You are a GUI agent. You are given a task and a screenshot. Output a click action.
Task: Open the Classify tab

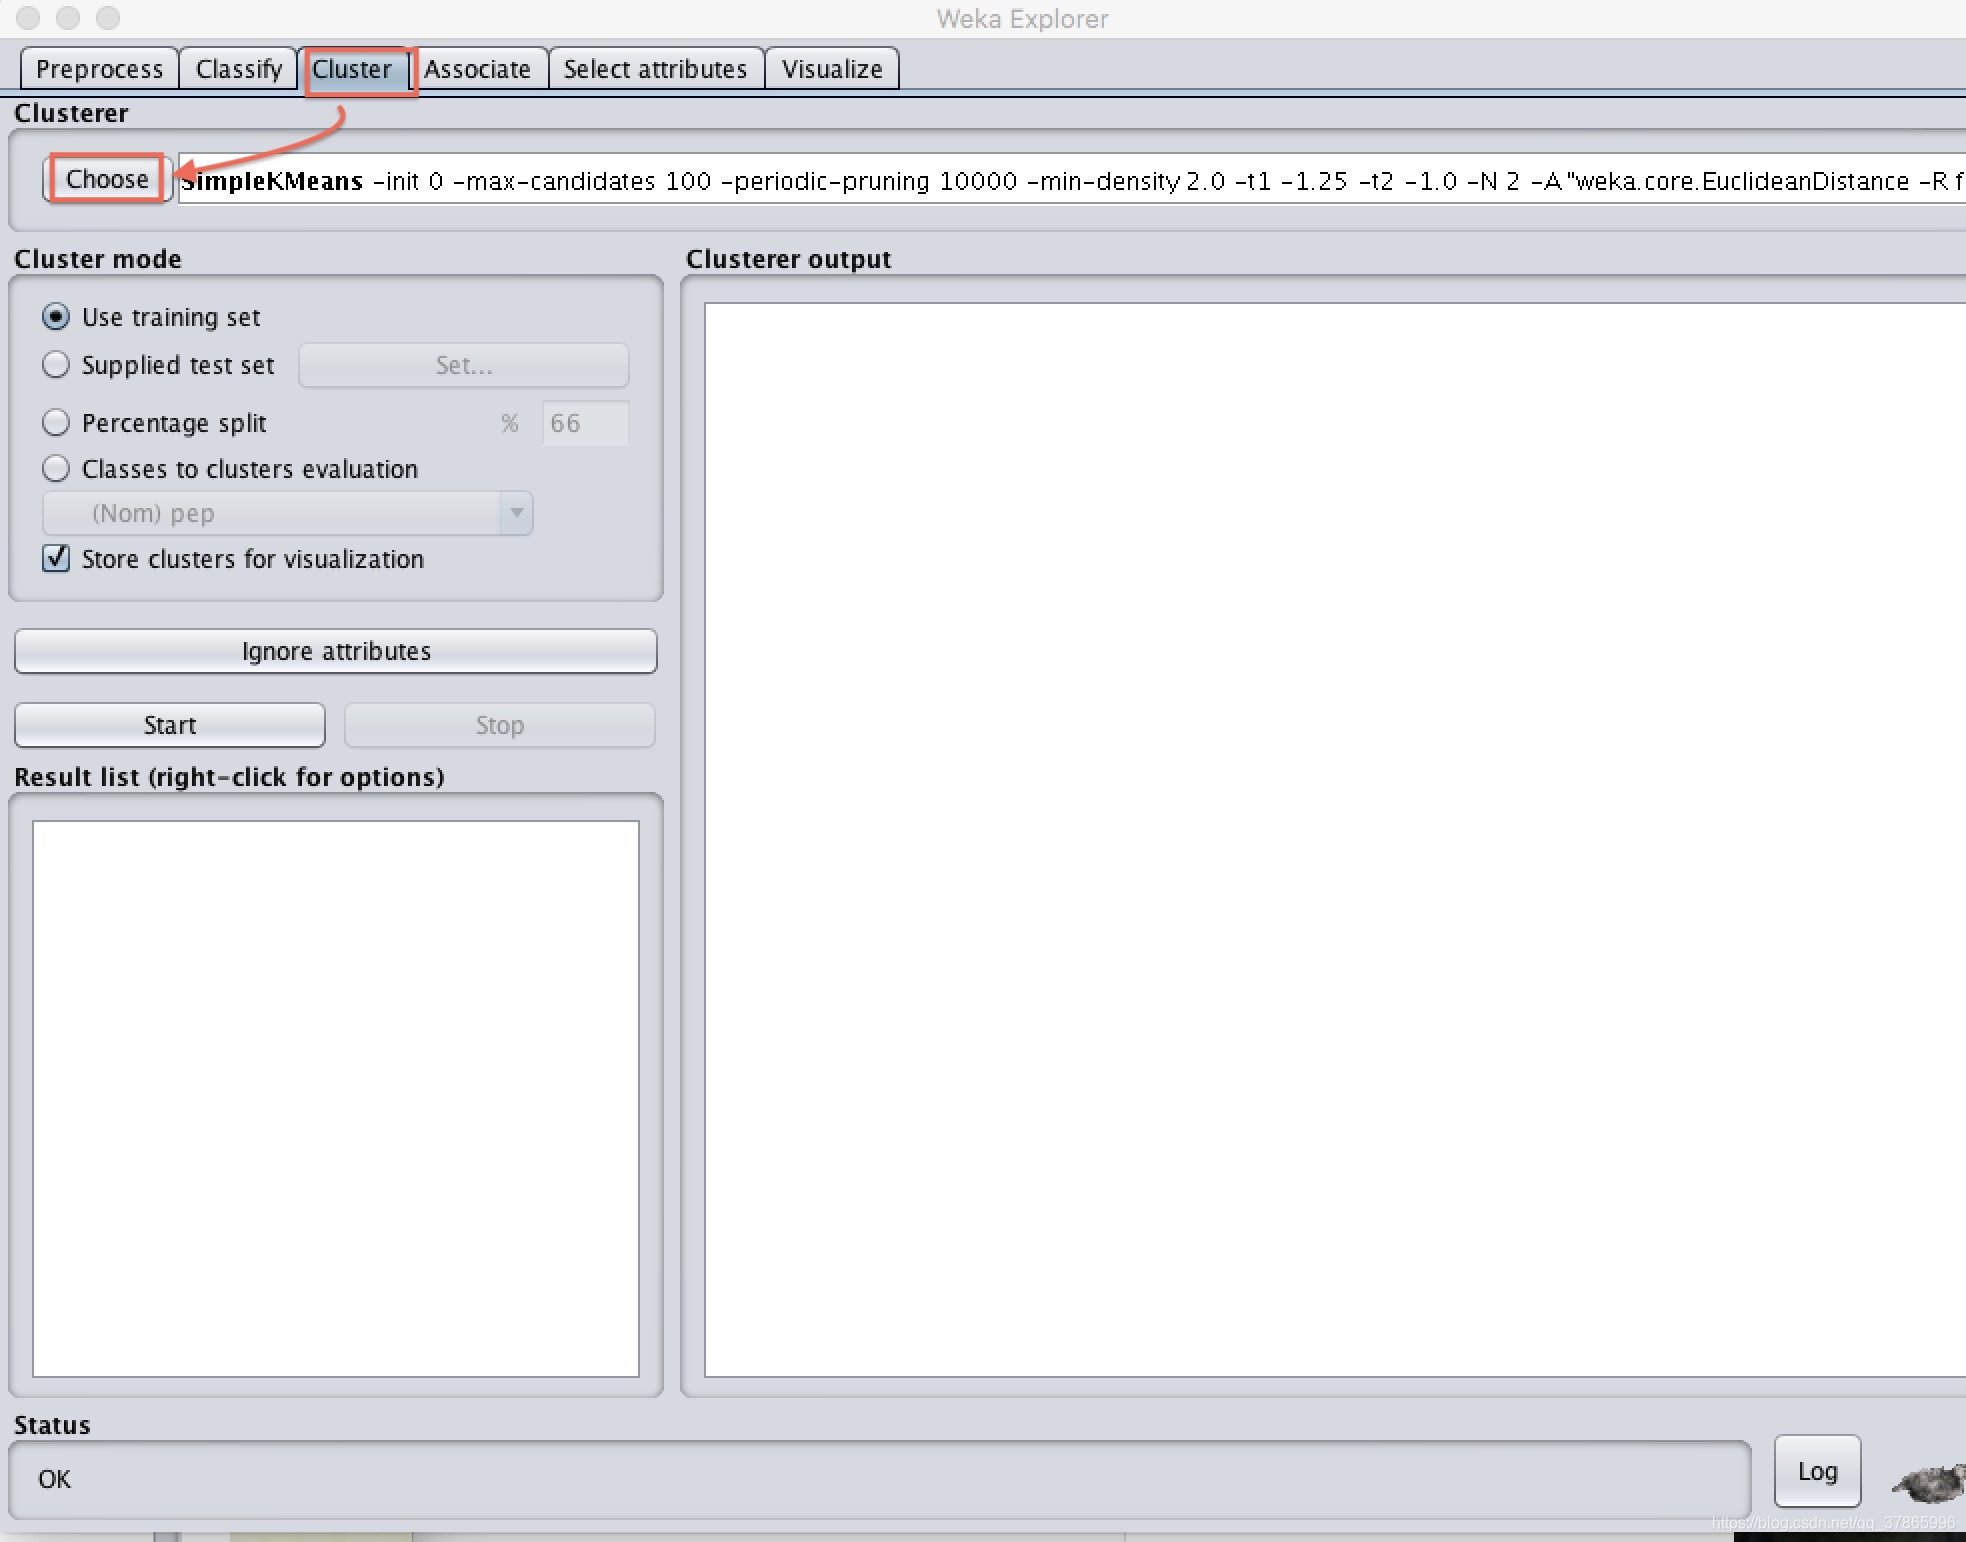[x=238, y=69]
